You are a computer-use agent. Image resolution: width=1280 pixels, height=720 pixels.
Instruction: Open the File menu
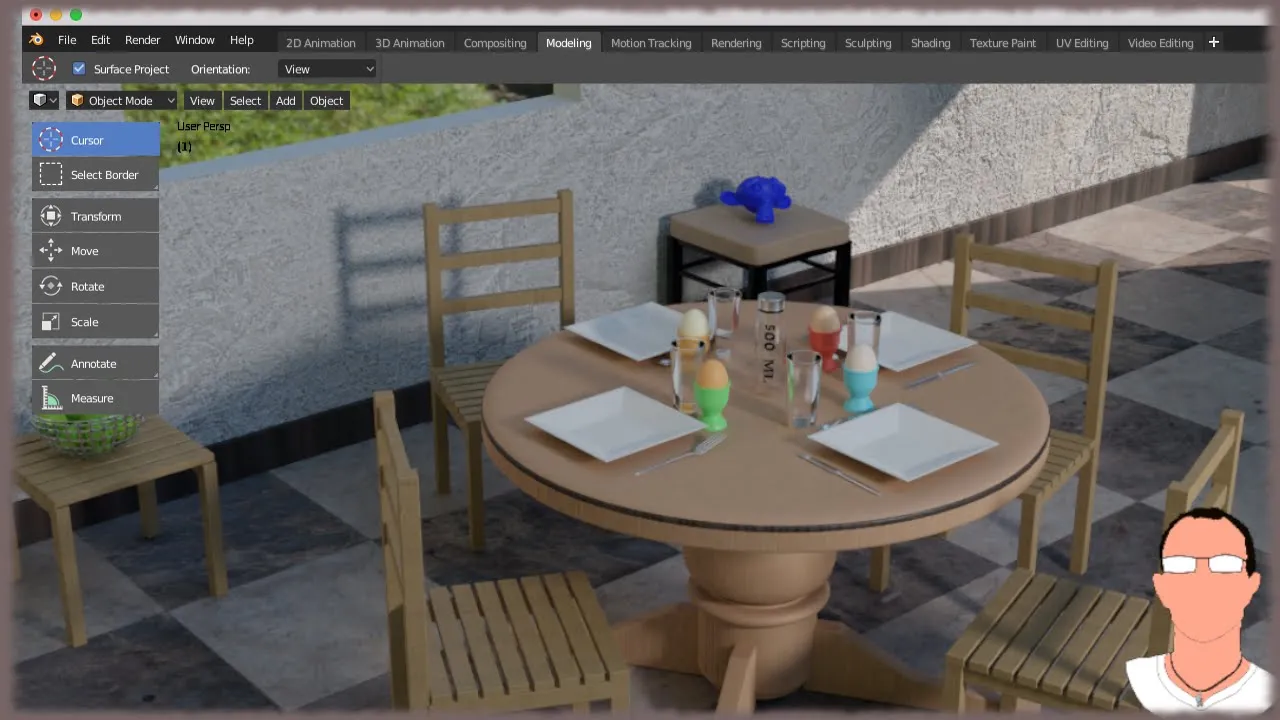(67, 40)
